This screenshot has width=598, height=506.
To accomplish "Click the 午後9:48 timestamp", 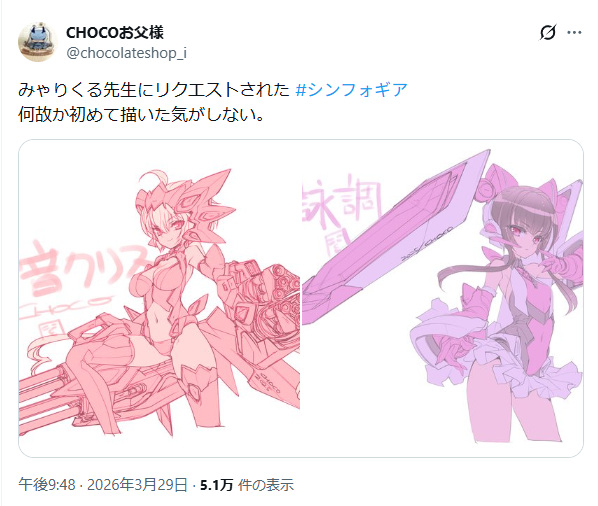I will pos(47,485).
